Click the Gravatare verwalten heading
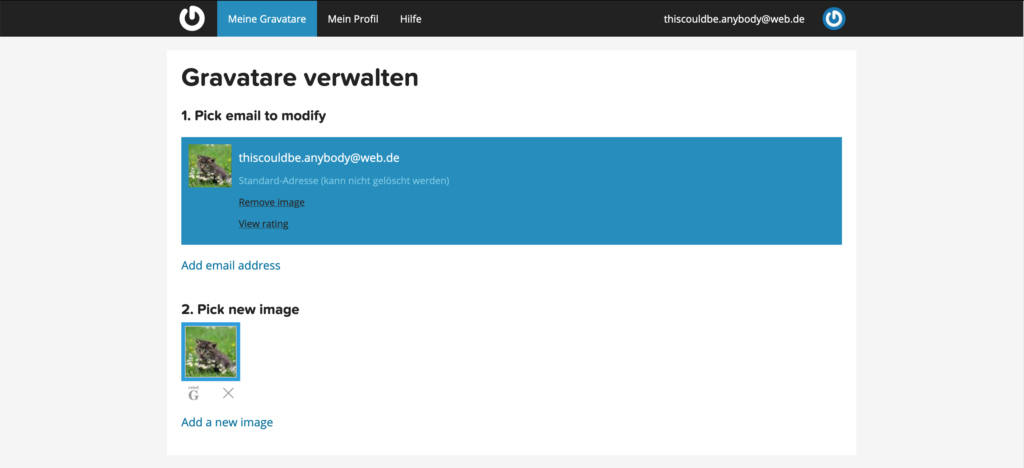This screenshot has height=468, width=1024. (x=300, y=78)
